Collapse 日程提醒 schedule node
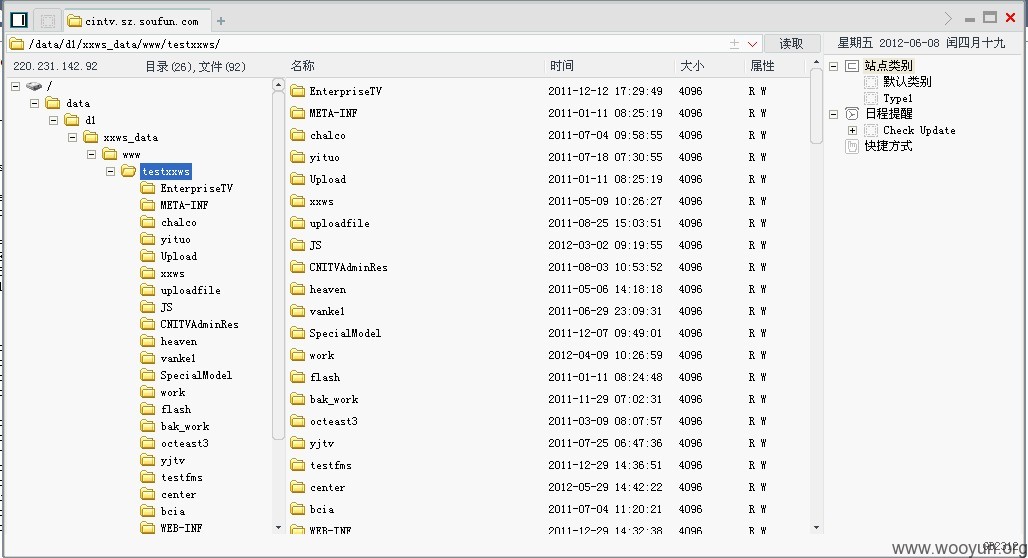Screen dimensions: 1028x558 click(833, 114)
